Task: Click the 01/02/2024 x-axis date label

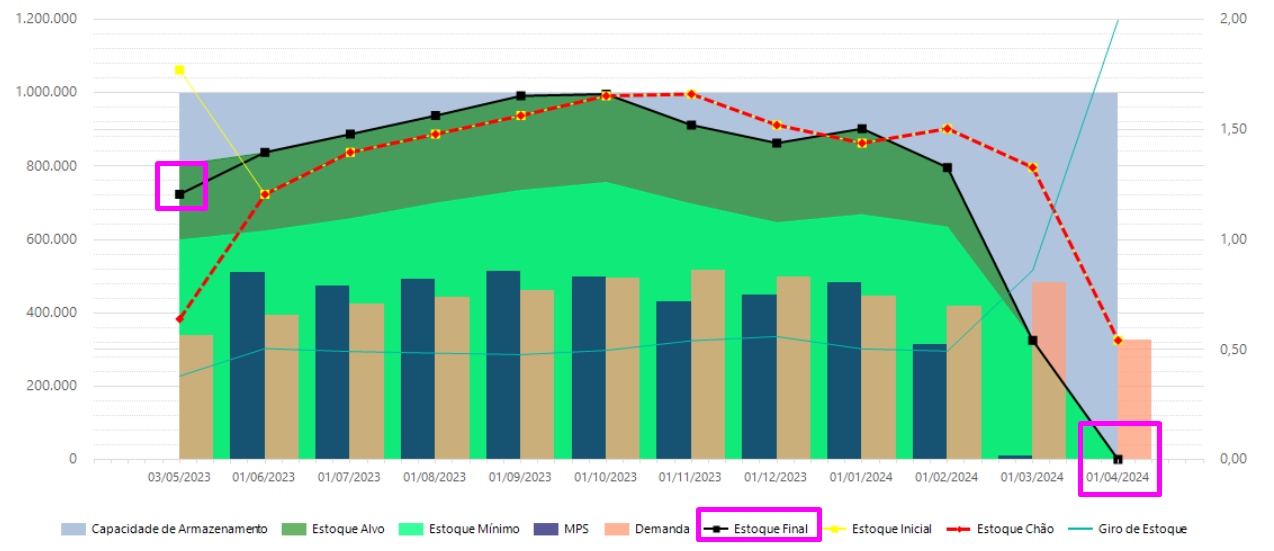Action: click(x=946, y=478)
